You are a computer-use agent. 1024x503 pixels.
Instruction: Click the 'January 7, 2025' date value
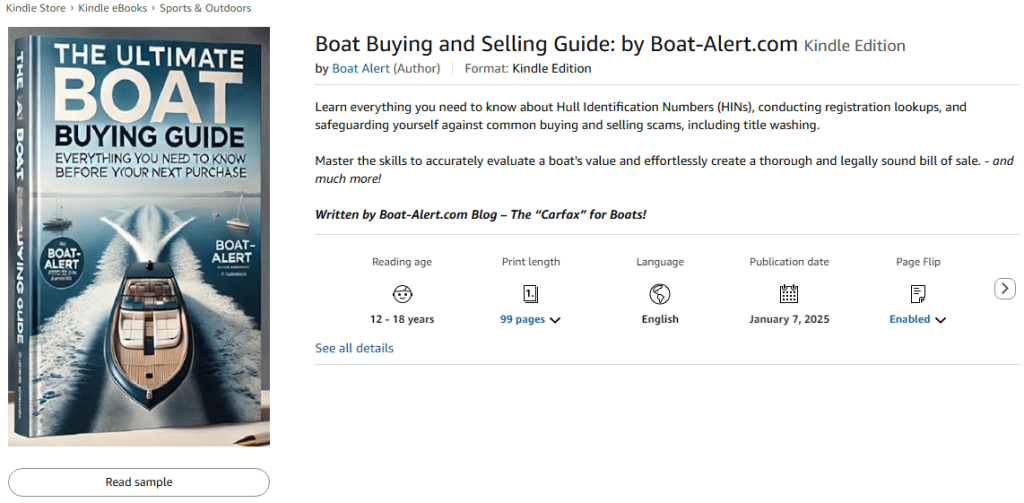pyautogui.click(x=789, y=319)
